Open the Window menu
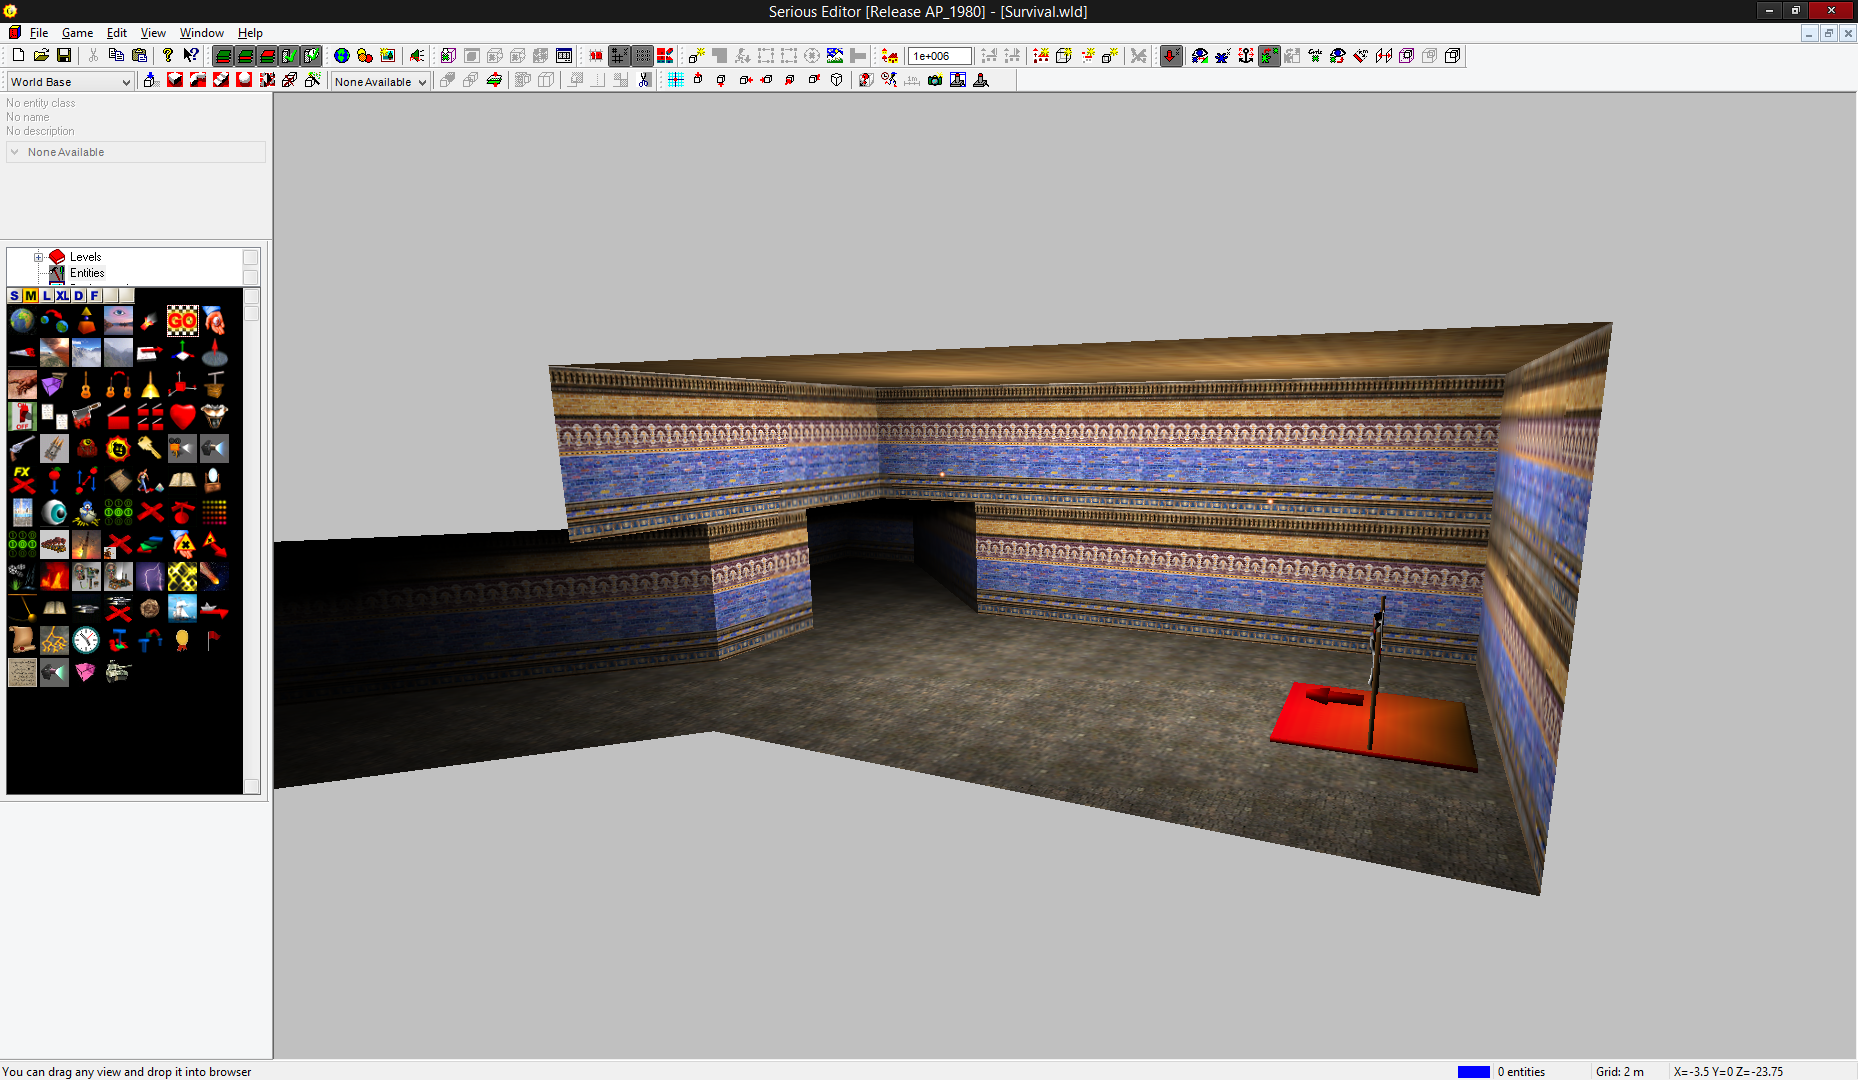This screenshot has height=1080, width=1858. click(201, 33)
